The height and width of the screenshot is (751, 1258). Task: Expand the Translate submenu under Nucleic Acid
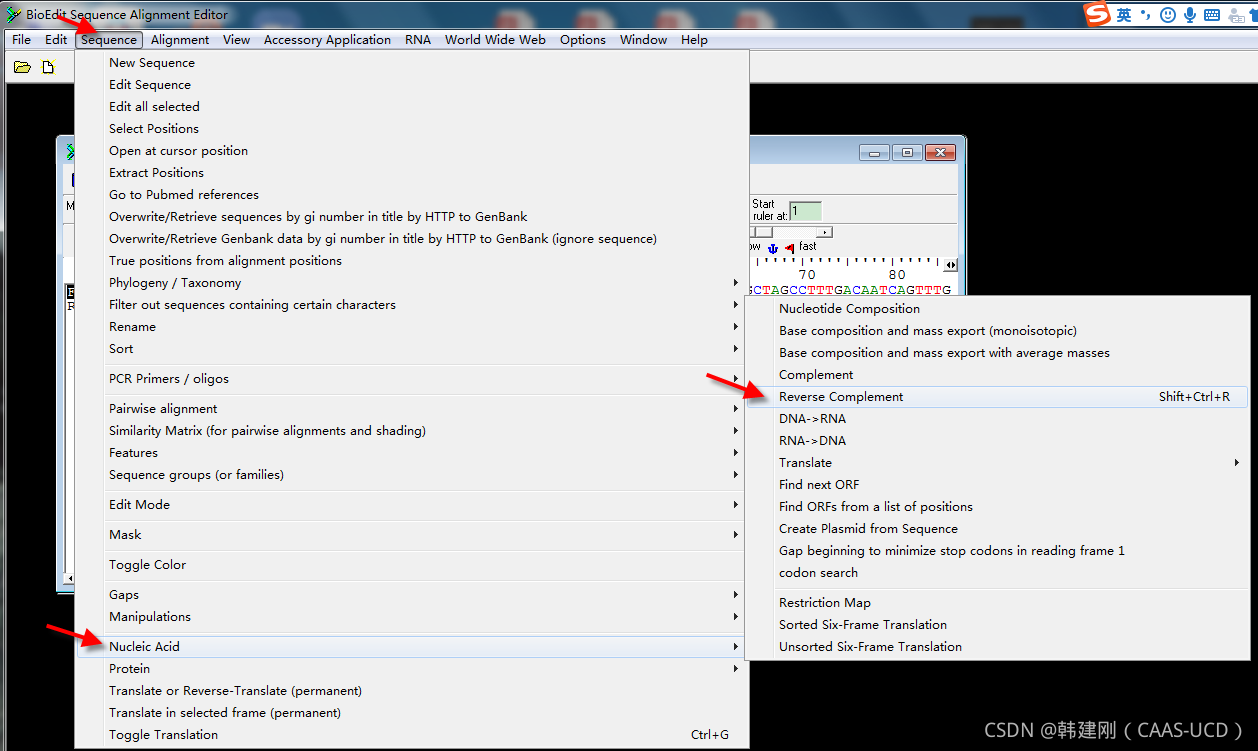[997, 463]
